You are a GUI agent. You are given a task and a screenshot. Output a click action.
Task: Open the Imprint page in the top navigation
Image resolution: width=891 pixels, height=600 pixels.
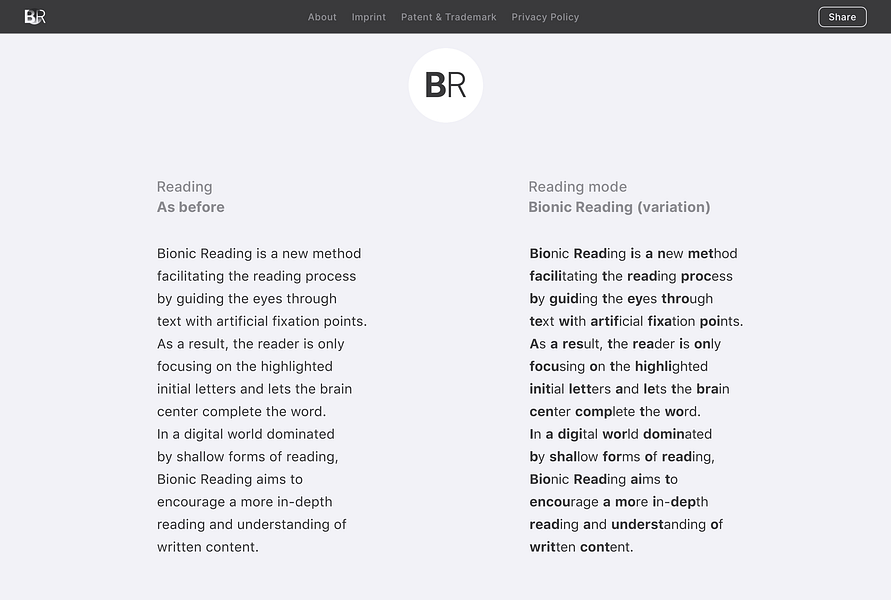tap(368, 17)
